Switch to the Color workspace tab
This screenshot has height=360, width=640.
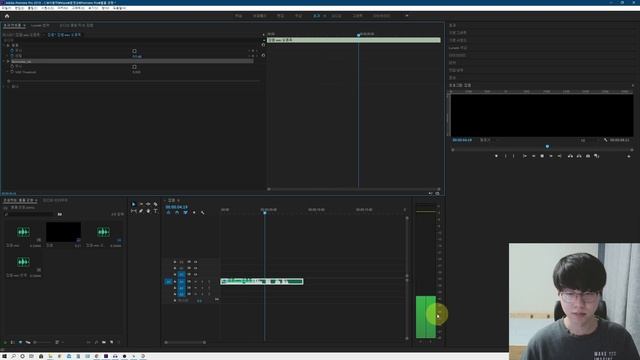[x=298, y=16]
